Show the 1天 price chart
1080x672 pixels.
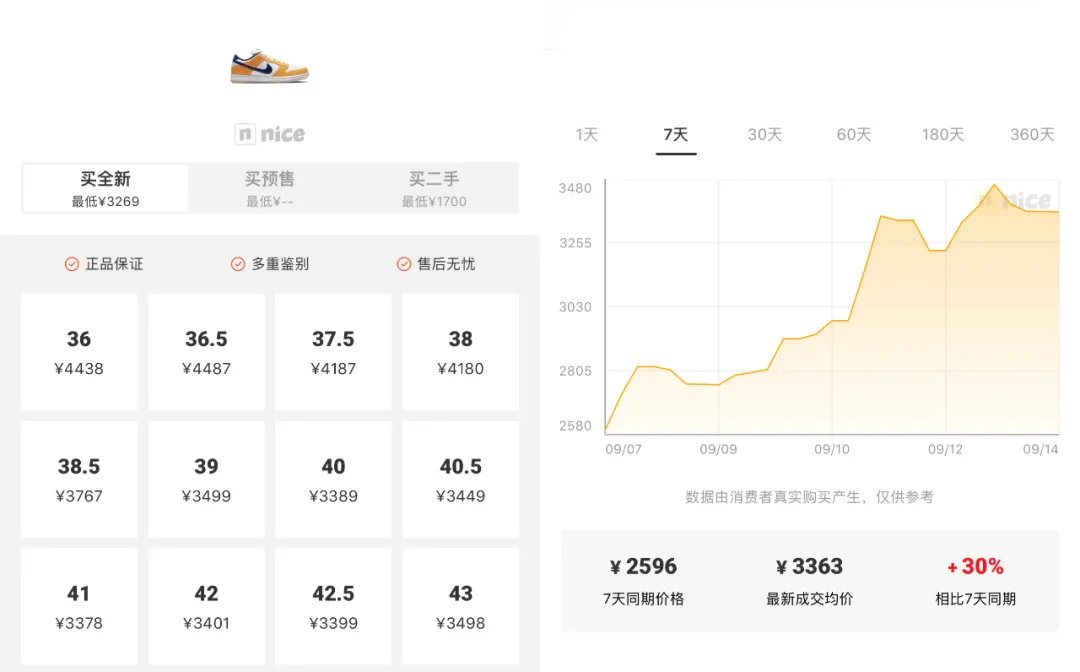(x=587, y=134)
